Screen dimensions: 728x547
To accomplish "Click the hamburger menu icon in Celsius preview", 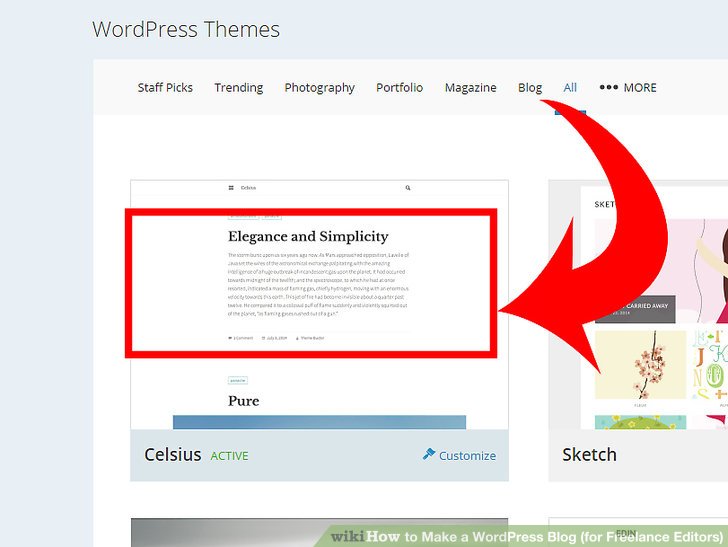I will 230,187.
